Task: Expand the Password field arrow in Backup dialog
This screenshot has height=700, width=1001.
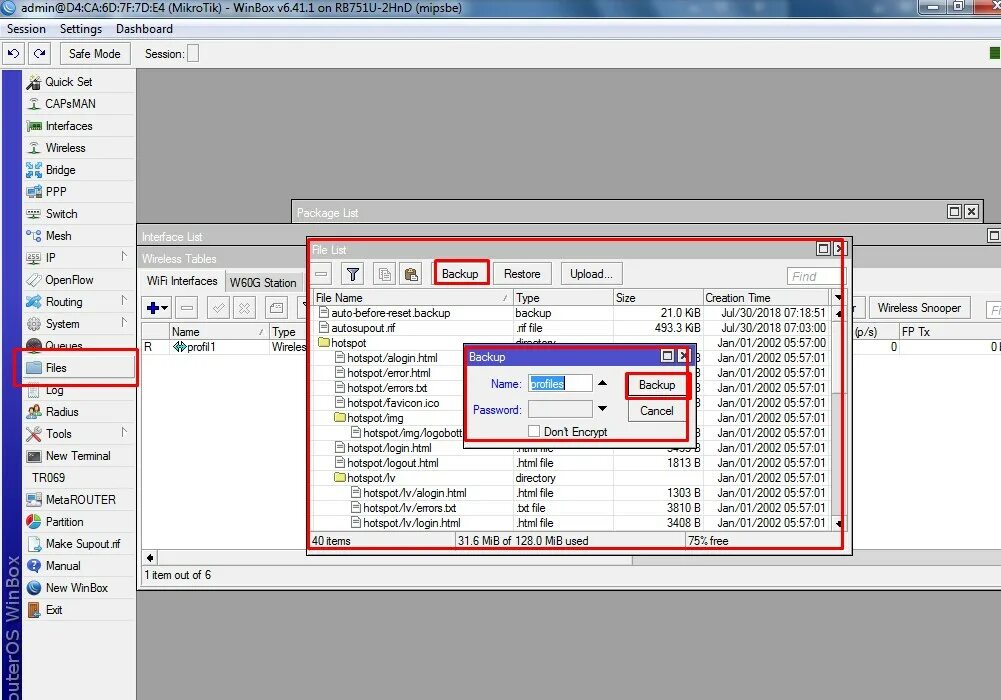Action: tap(602, 408)
